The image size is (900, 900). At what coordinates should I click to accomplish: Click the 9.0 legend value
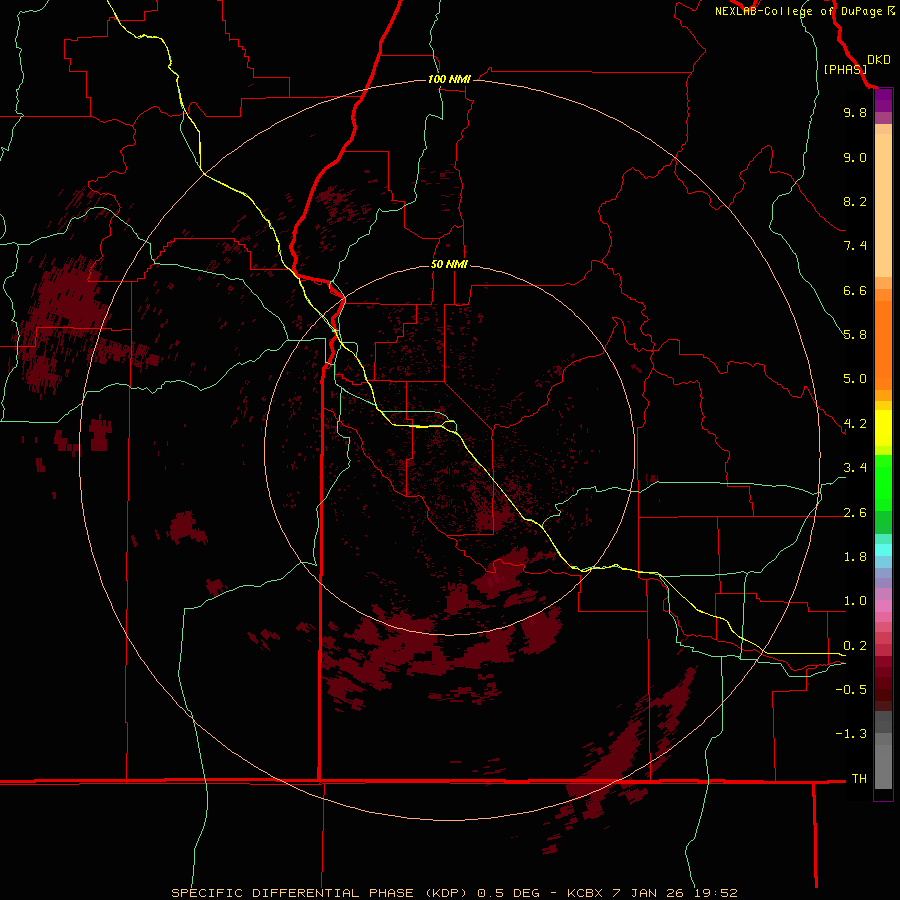855,157
